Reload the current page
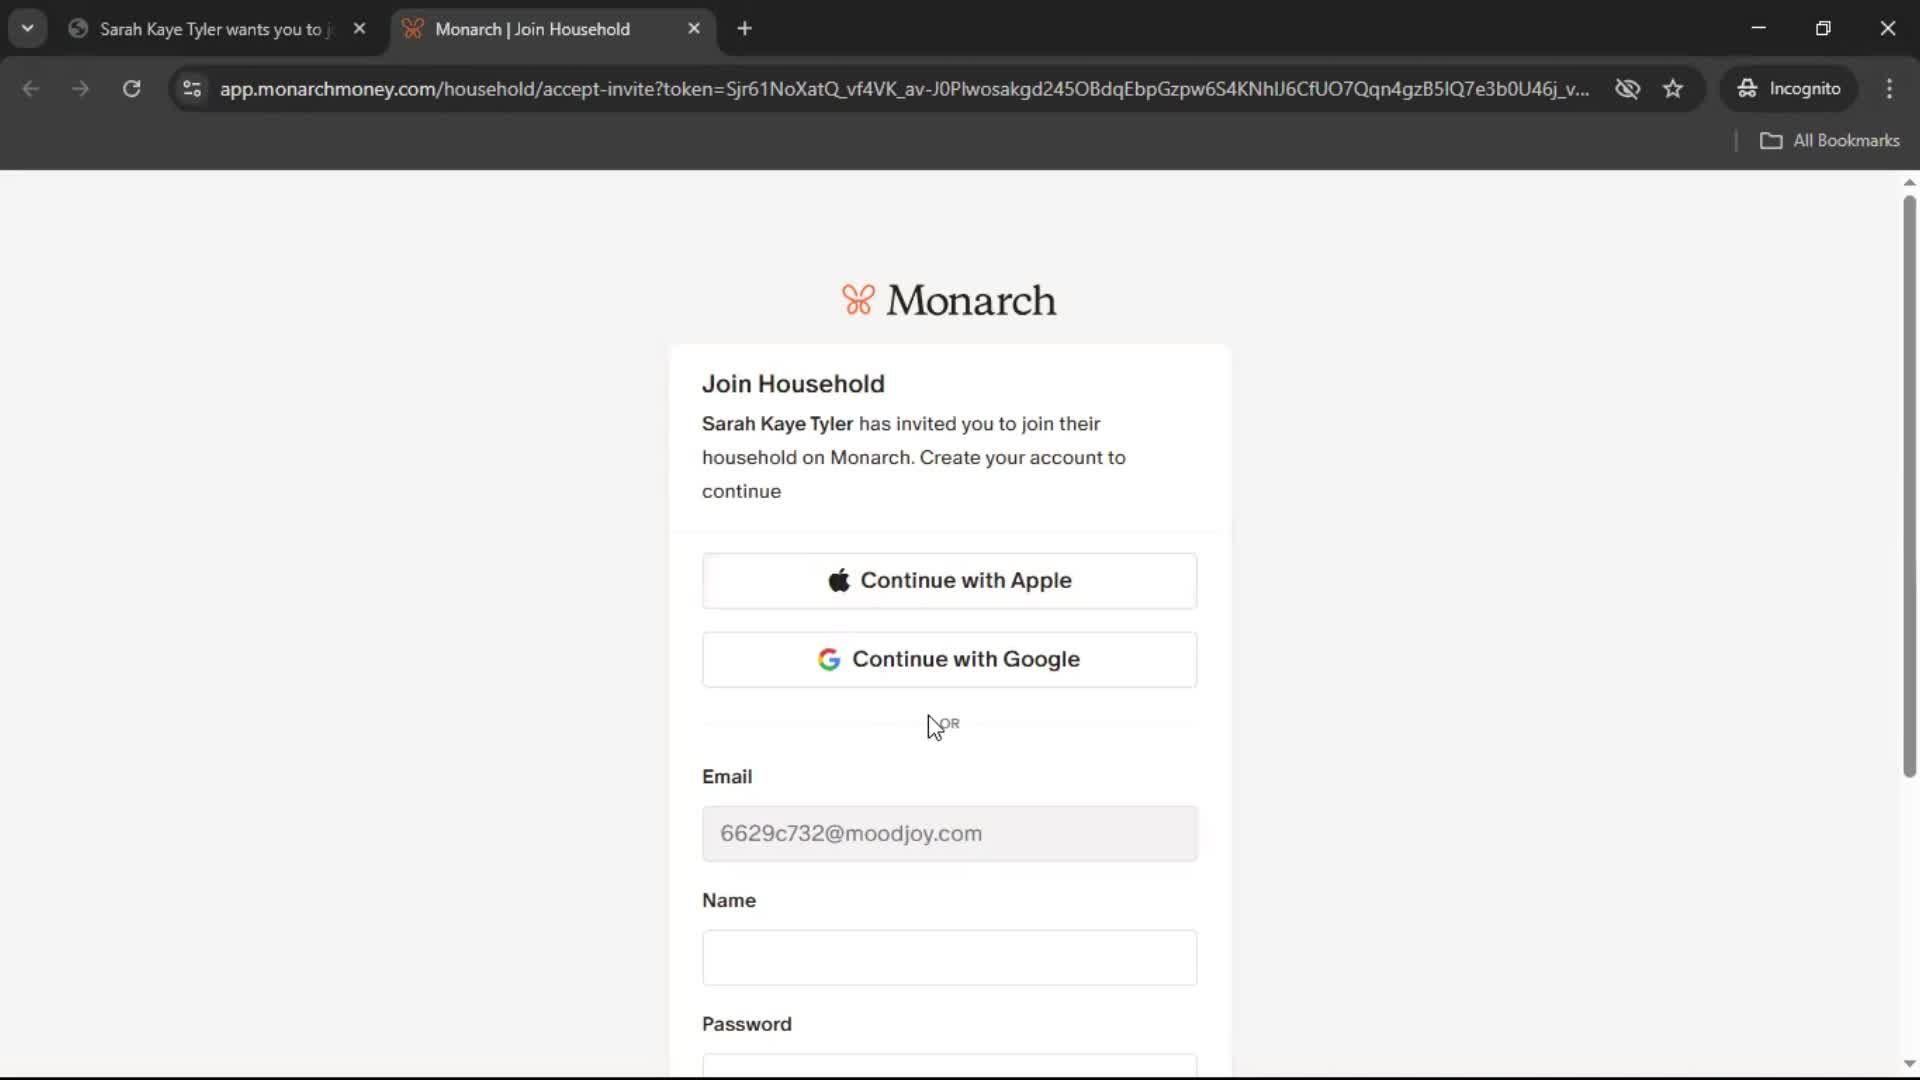This screenshot has width=1920, height=1080. coord(131,89)
